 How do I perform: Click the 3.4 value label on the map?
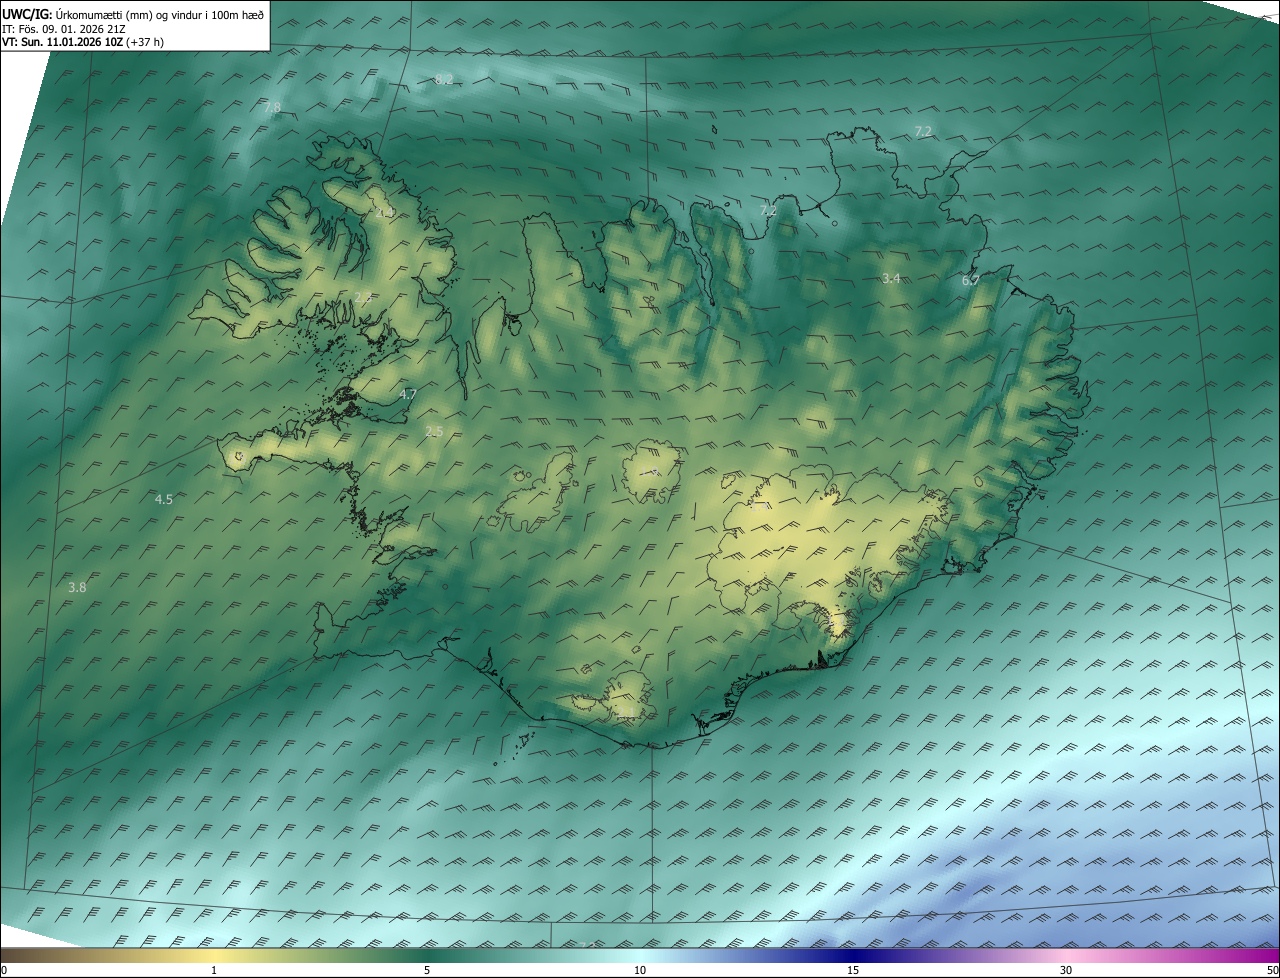(892, 278)
